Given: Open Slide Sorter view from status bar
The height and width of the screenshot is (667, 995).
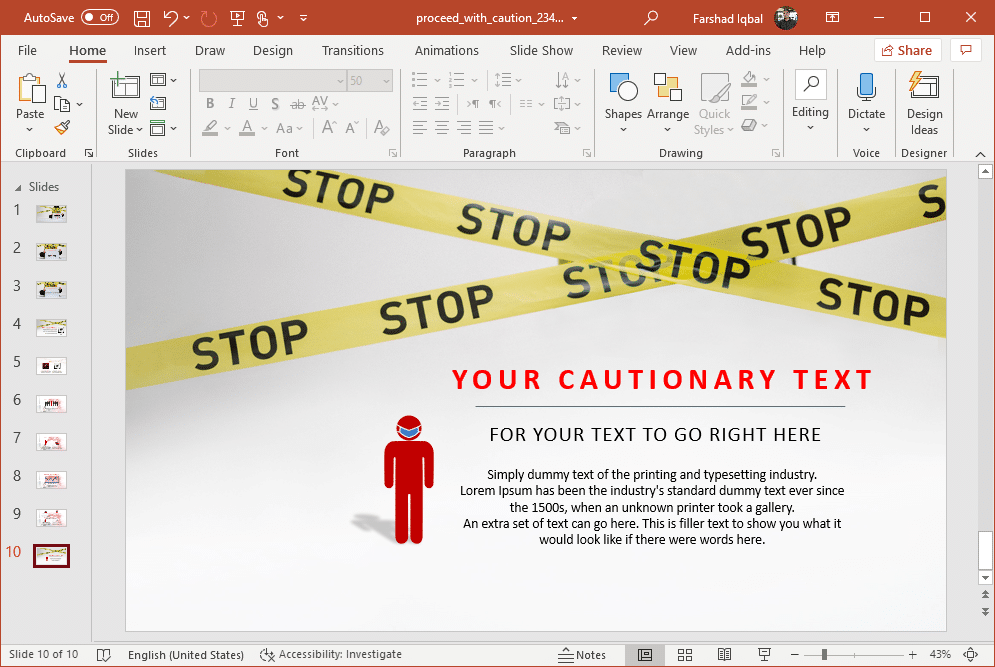Looking at the screenshot, I should tap(685, 655).
